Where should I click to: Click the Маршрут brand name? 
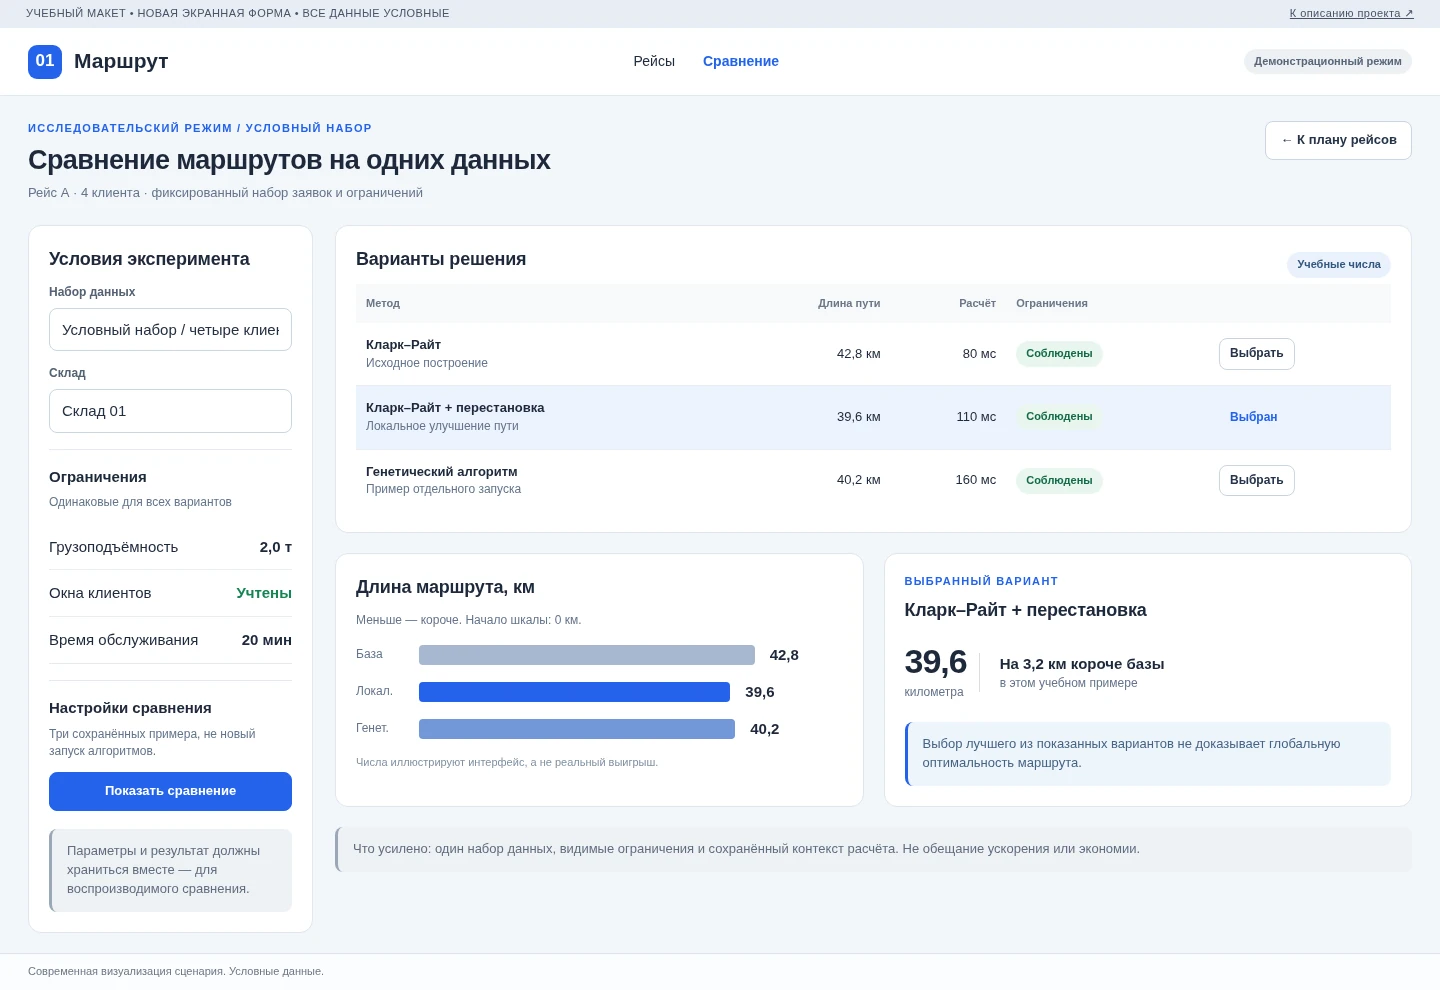121,61
